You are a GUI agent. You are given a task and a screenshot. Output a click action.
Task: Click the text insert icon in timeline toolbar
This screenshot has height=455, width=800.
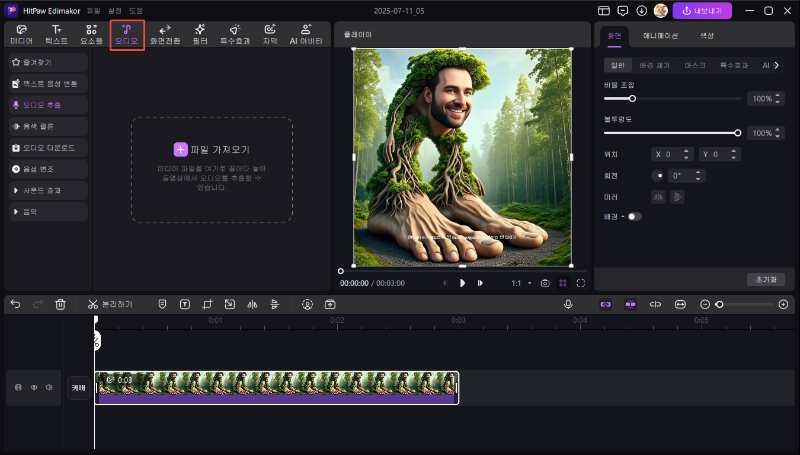coord(185,305)
